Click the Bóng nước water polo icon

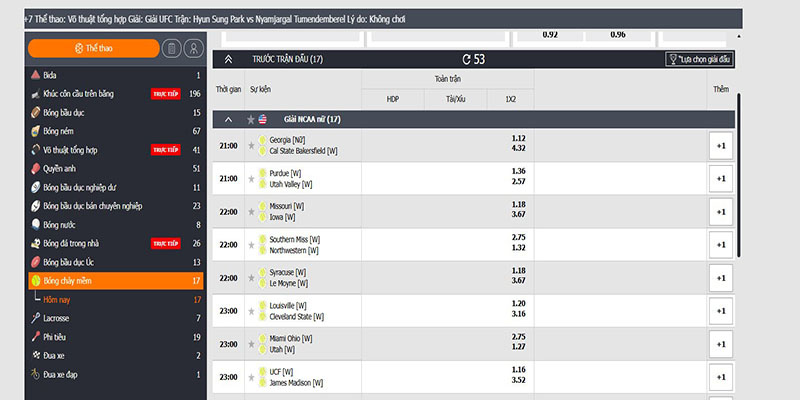pyautogui.click(x=35, y=225)
